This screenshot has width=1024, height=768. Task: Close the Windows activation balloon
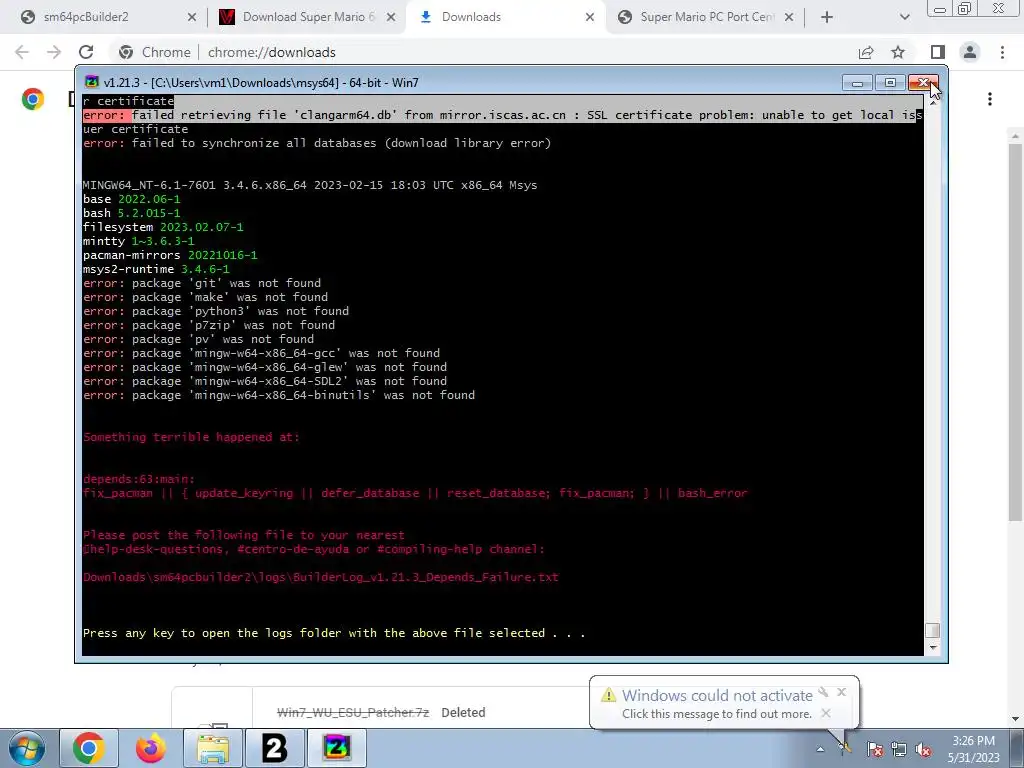tap(842, 692)
